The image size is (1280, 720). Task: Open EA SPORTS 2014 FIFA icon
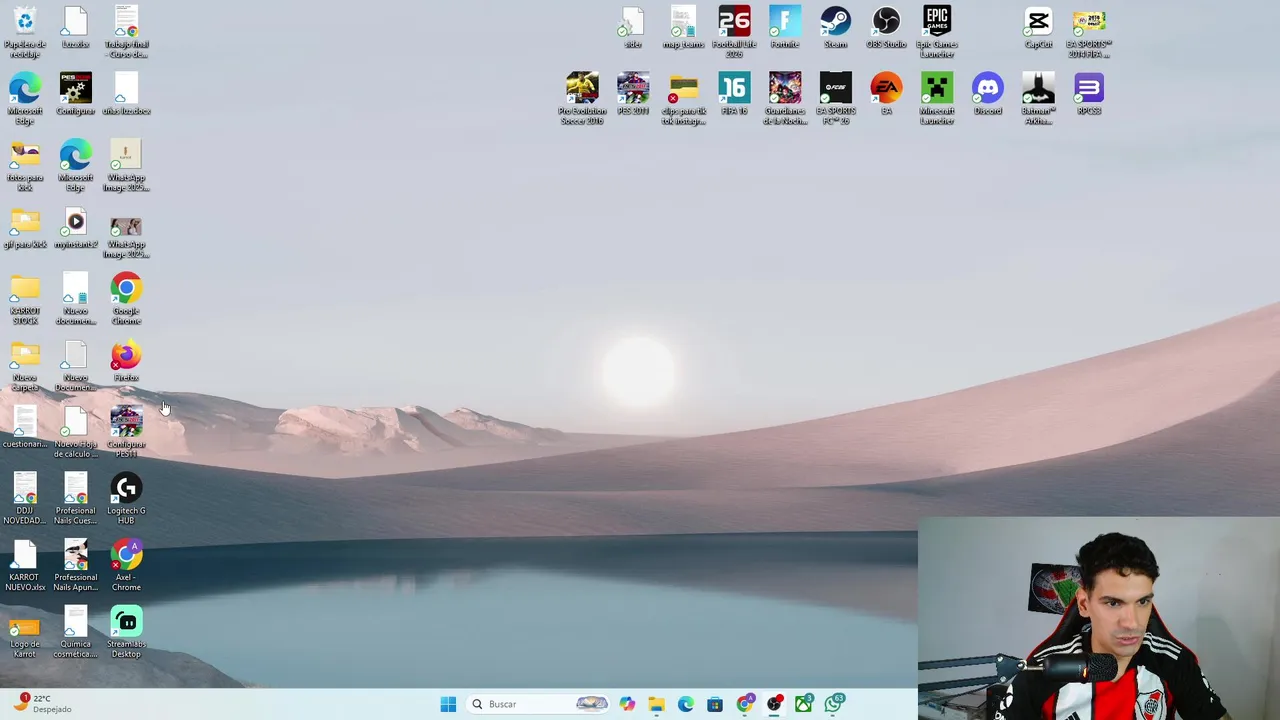coord(1089,32)
